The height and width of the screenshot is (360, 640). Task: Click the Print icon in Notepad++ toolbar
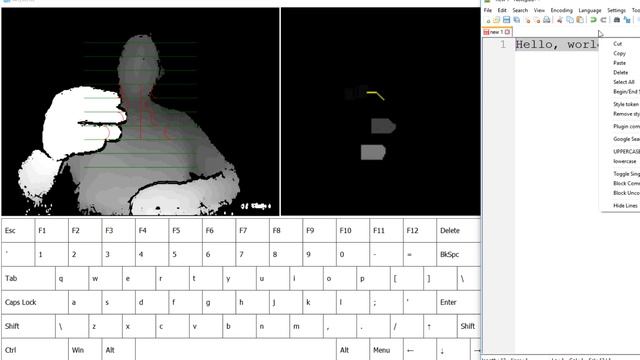point(547,20)
